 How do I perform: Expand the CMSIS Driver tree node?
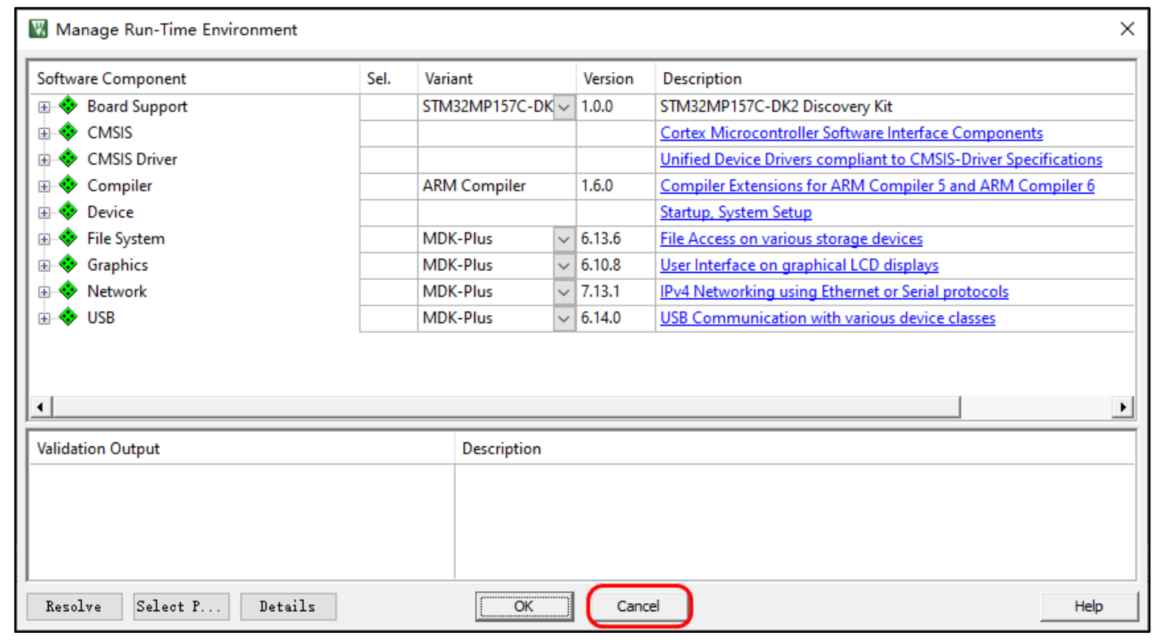44,160
